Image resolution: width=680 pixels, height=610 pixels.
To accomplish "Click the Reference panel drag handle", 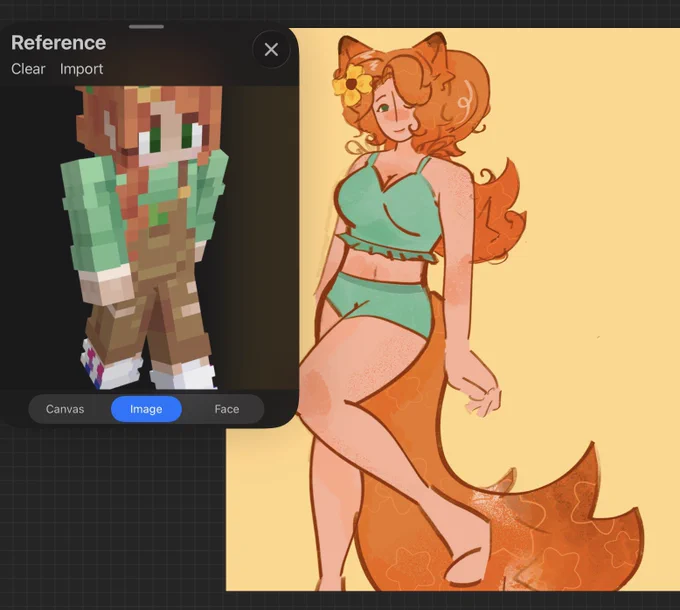I will [147, 26].
